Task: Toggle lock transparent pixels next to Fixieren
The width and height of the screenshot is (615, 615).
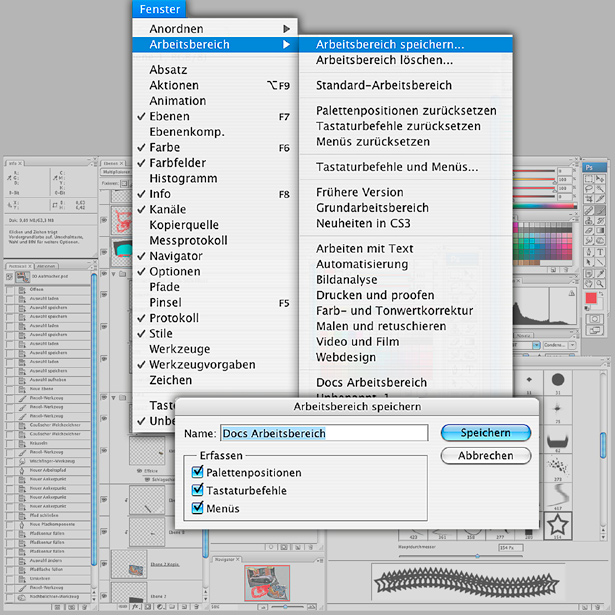Action: 124,183
